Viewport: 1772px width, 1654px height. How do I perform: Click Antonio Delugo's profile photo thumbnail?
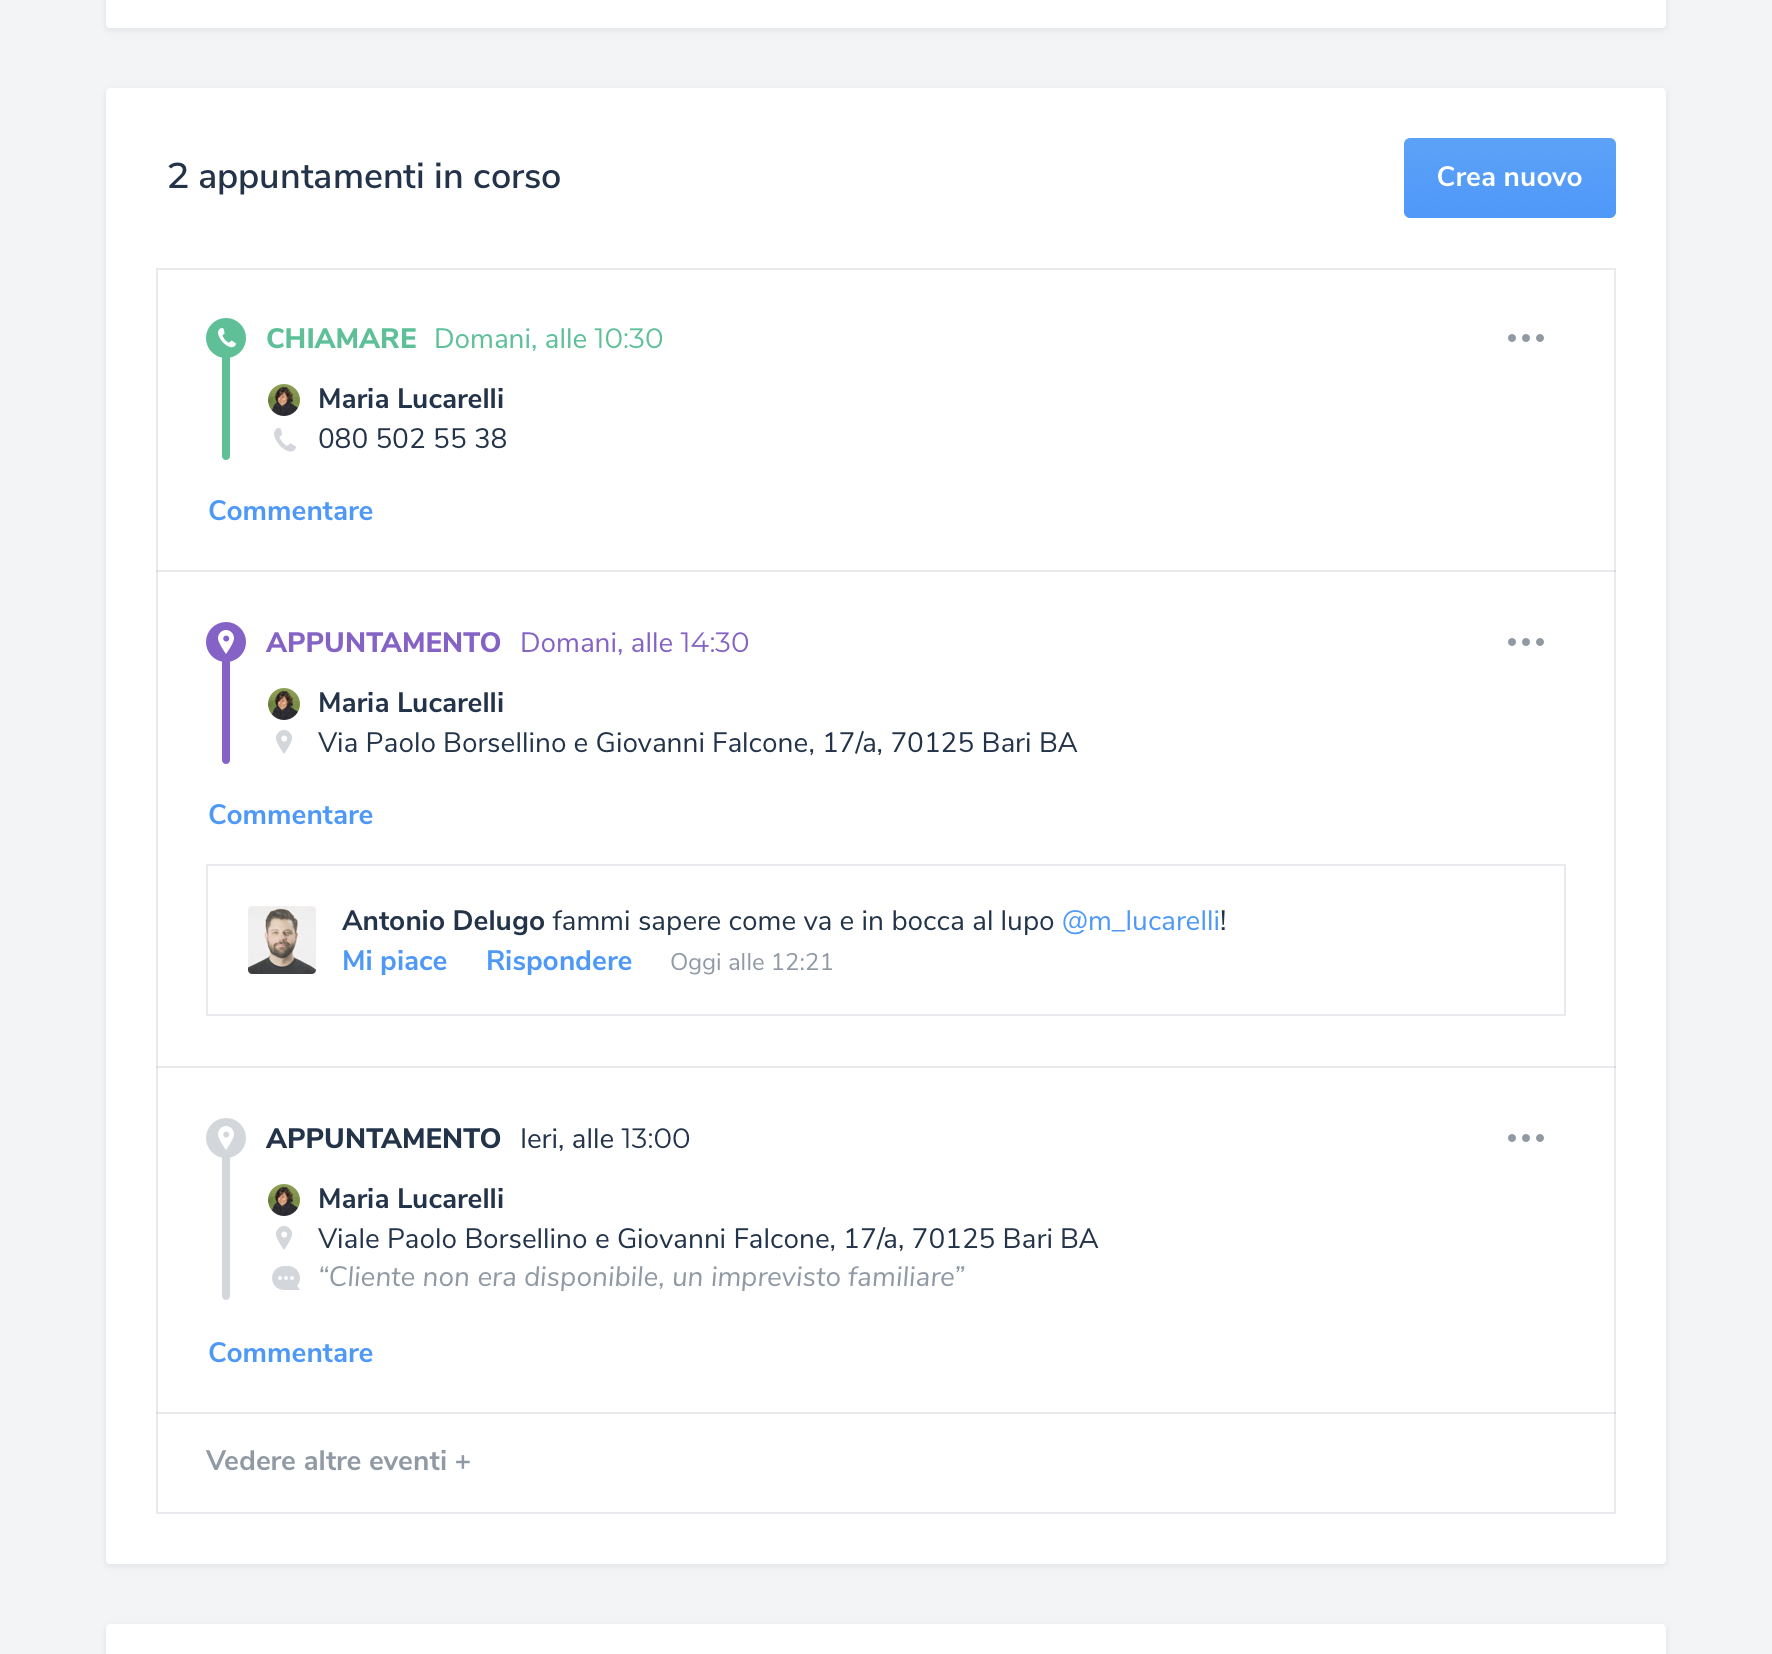282,940
